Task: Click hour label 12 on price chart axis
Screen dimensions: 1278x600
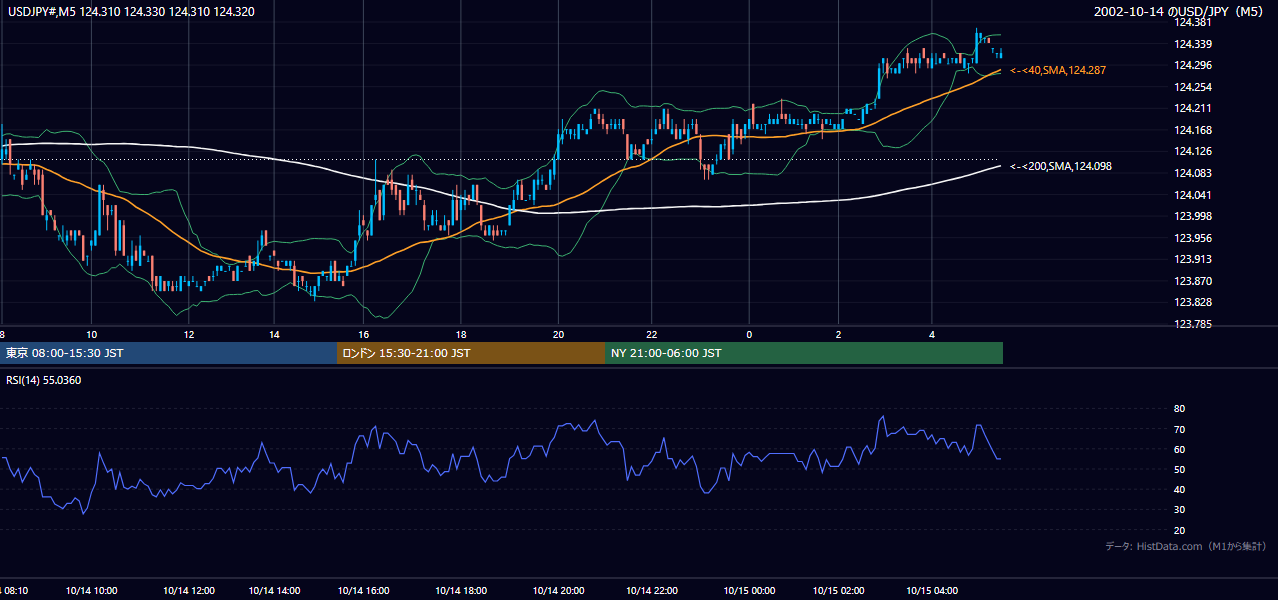Action: pos(188,334)
